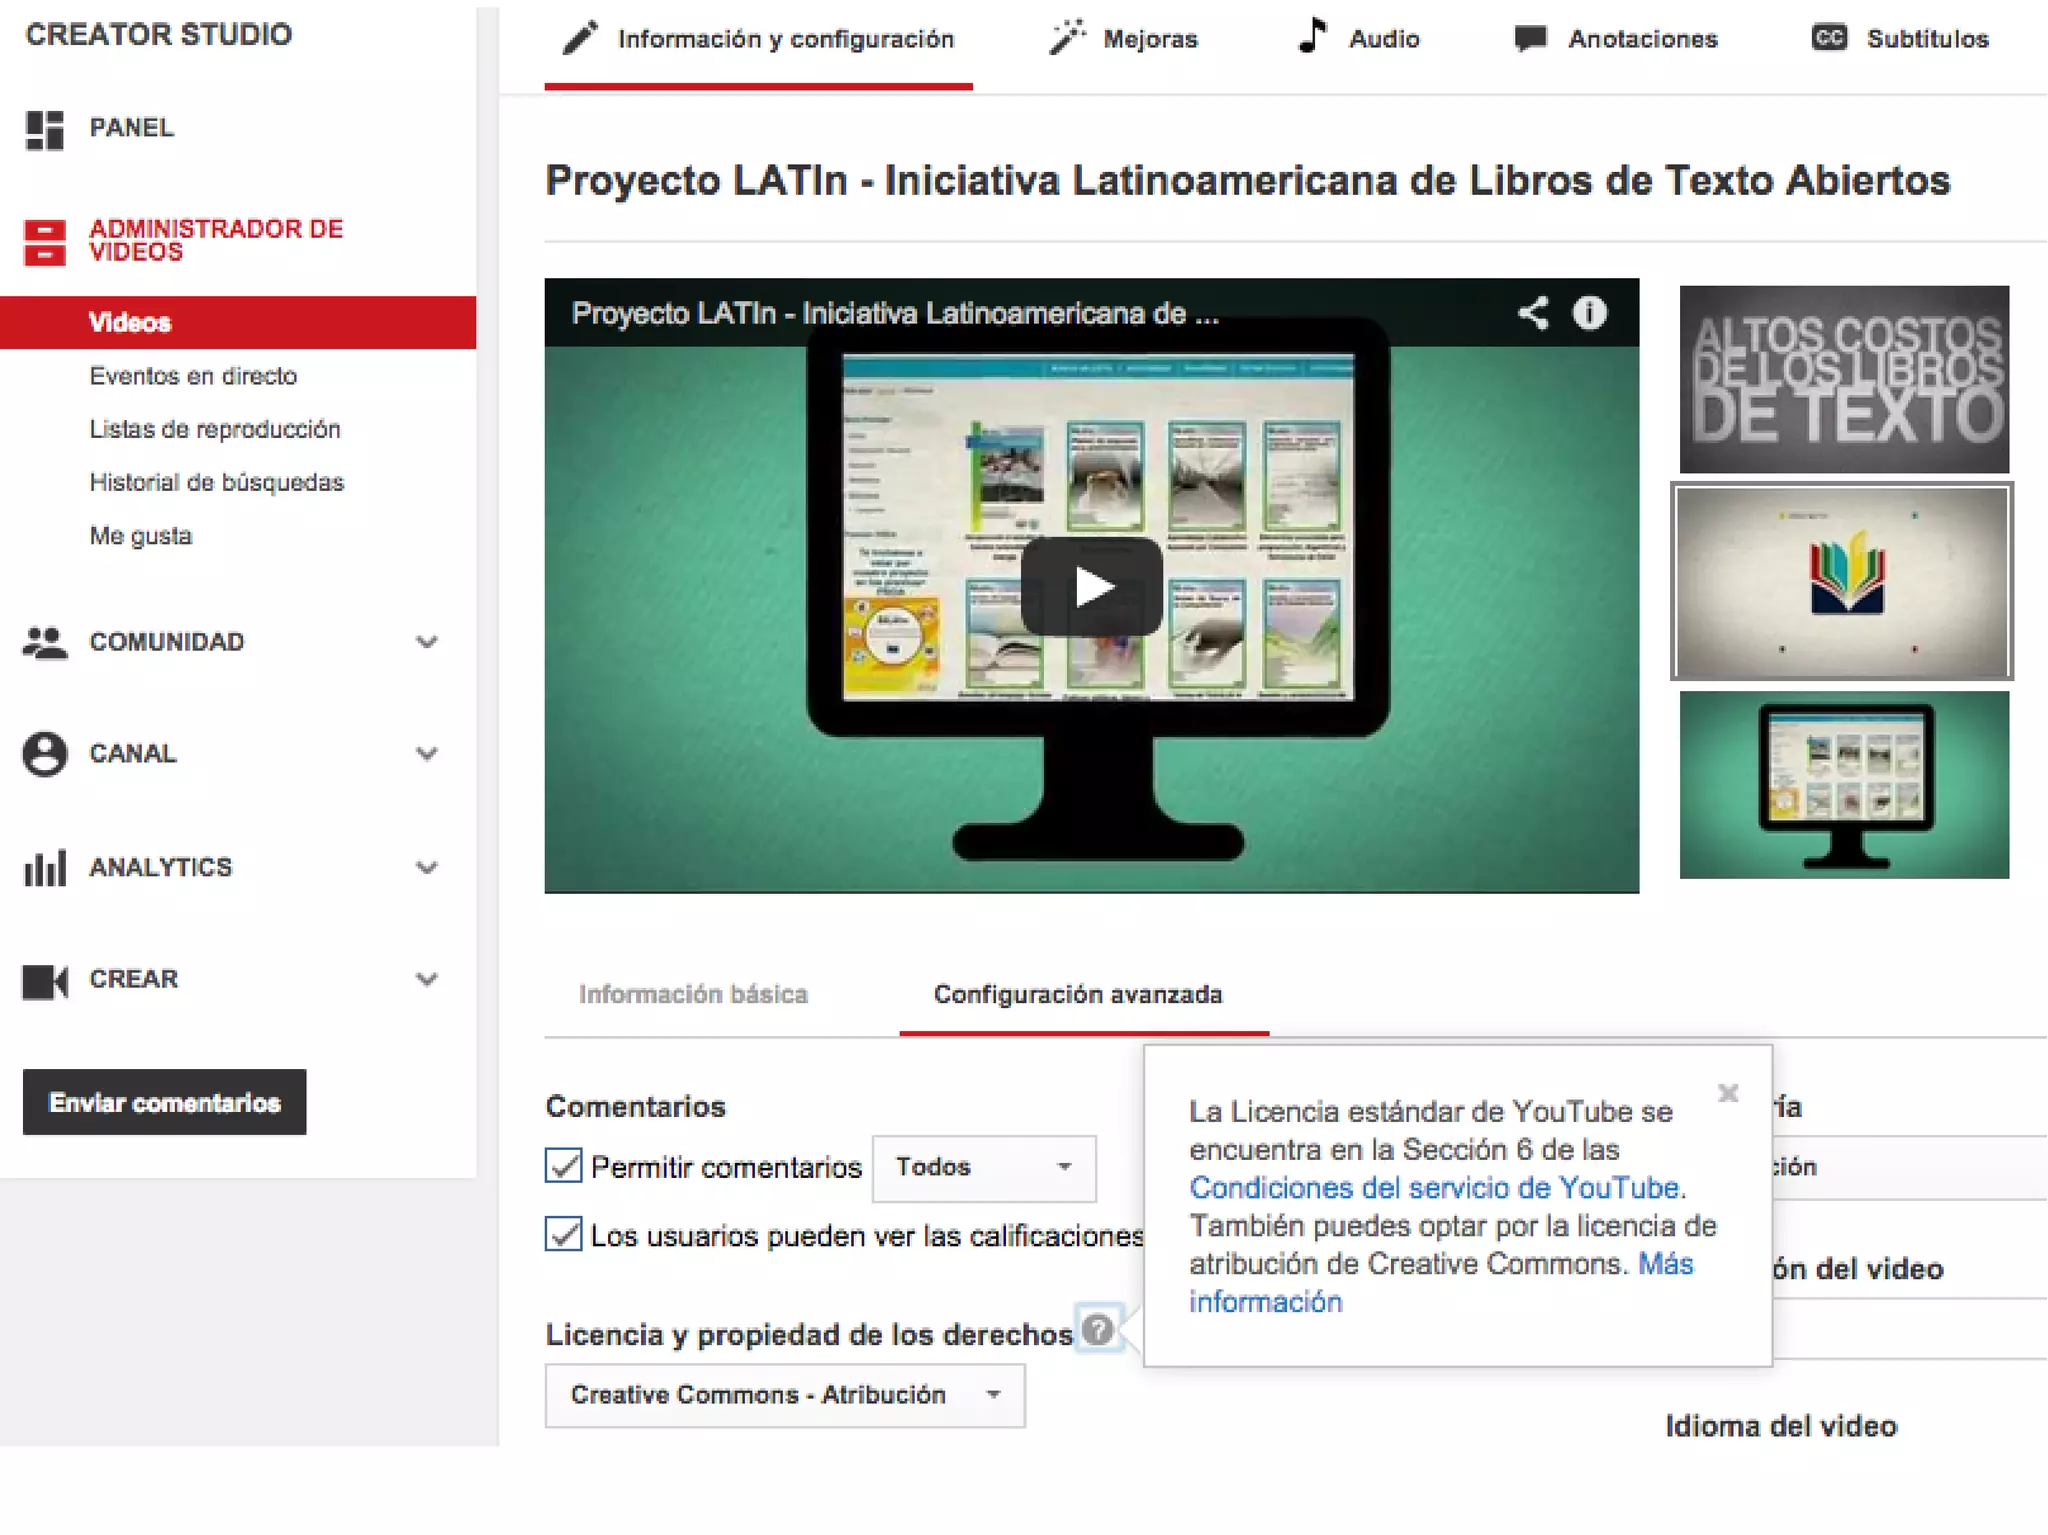Open Condiciones del servicio de YouTube link
2048x1535 pixels.
pos(1433,1187)
